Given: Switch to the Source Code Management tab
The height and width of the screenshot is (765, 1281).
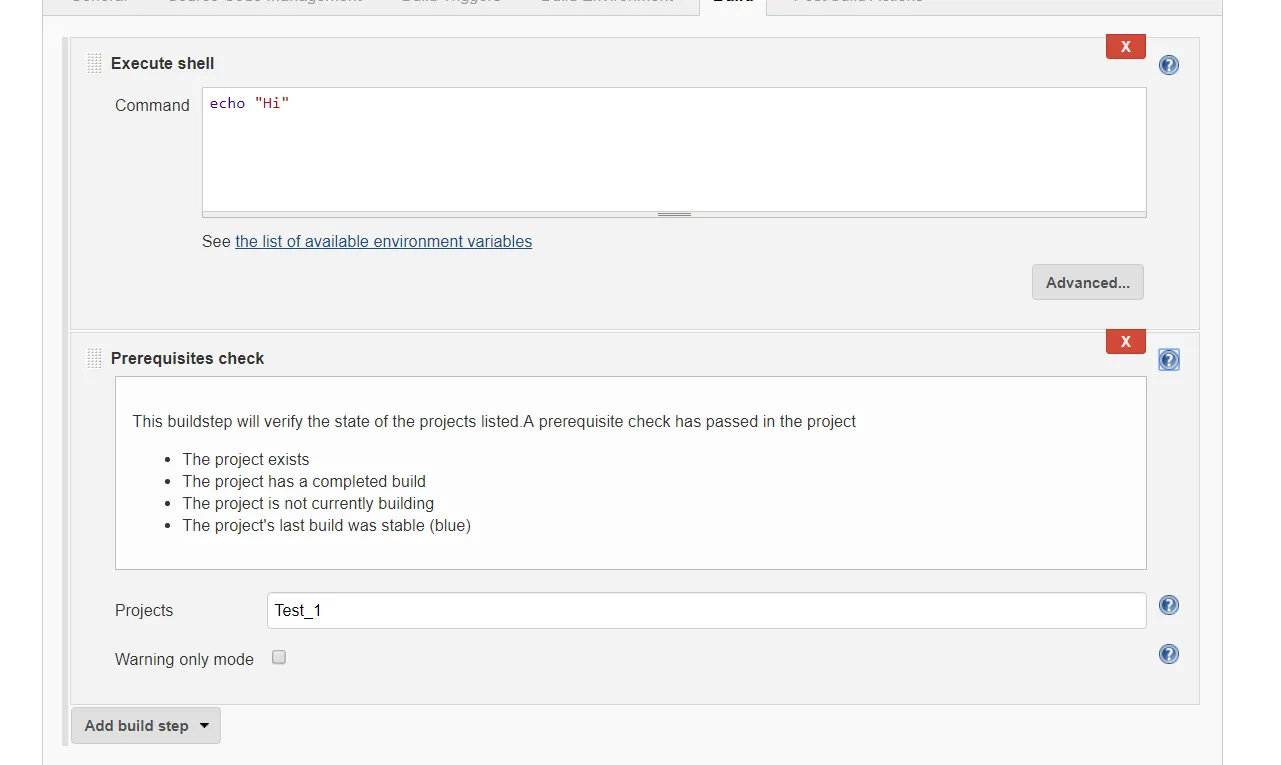Looking at the screenshot, I should click(x=264, y=3).
